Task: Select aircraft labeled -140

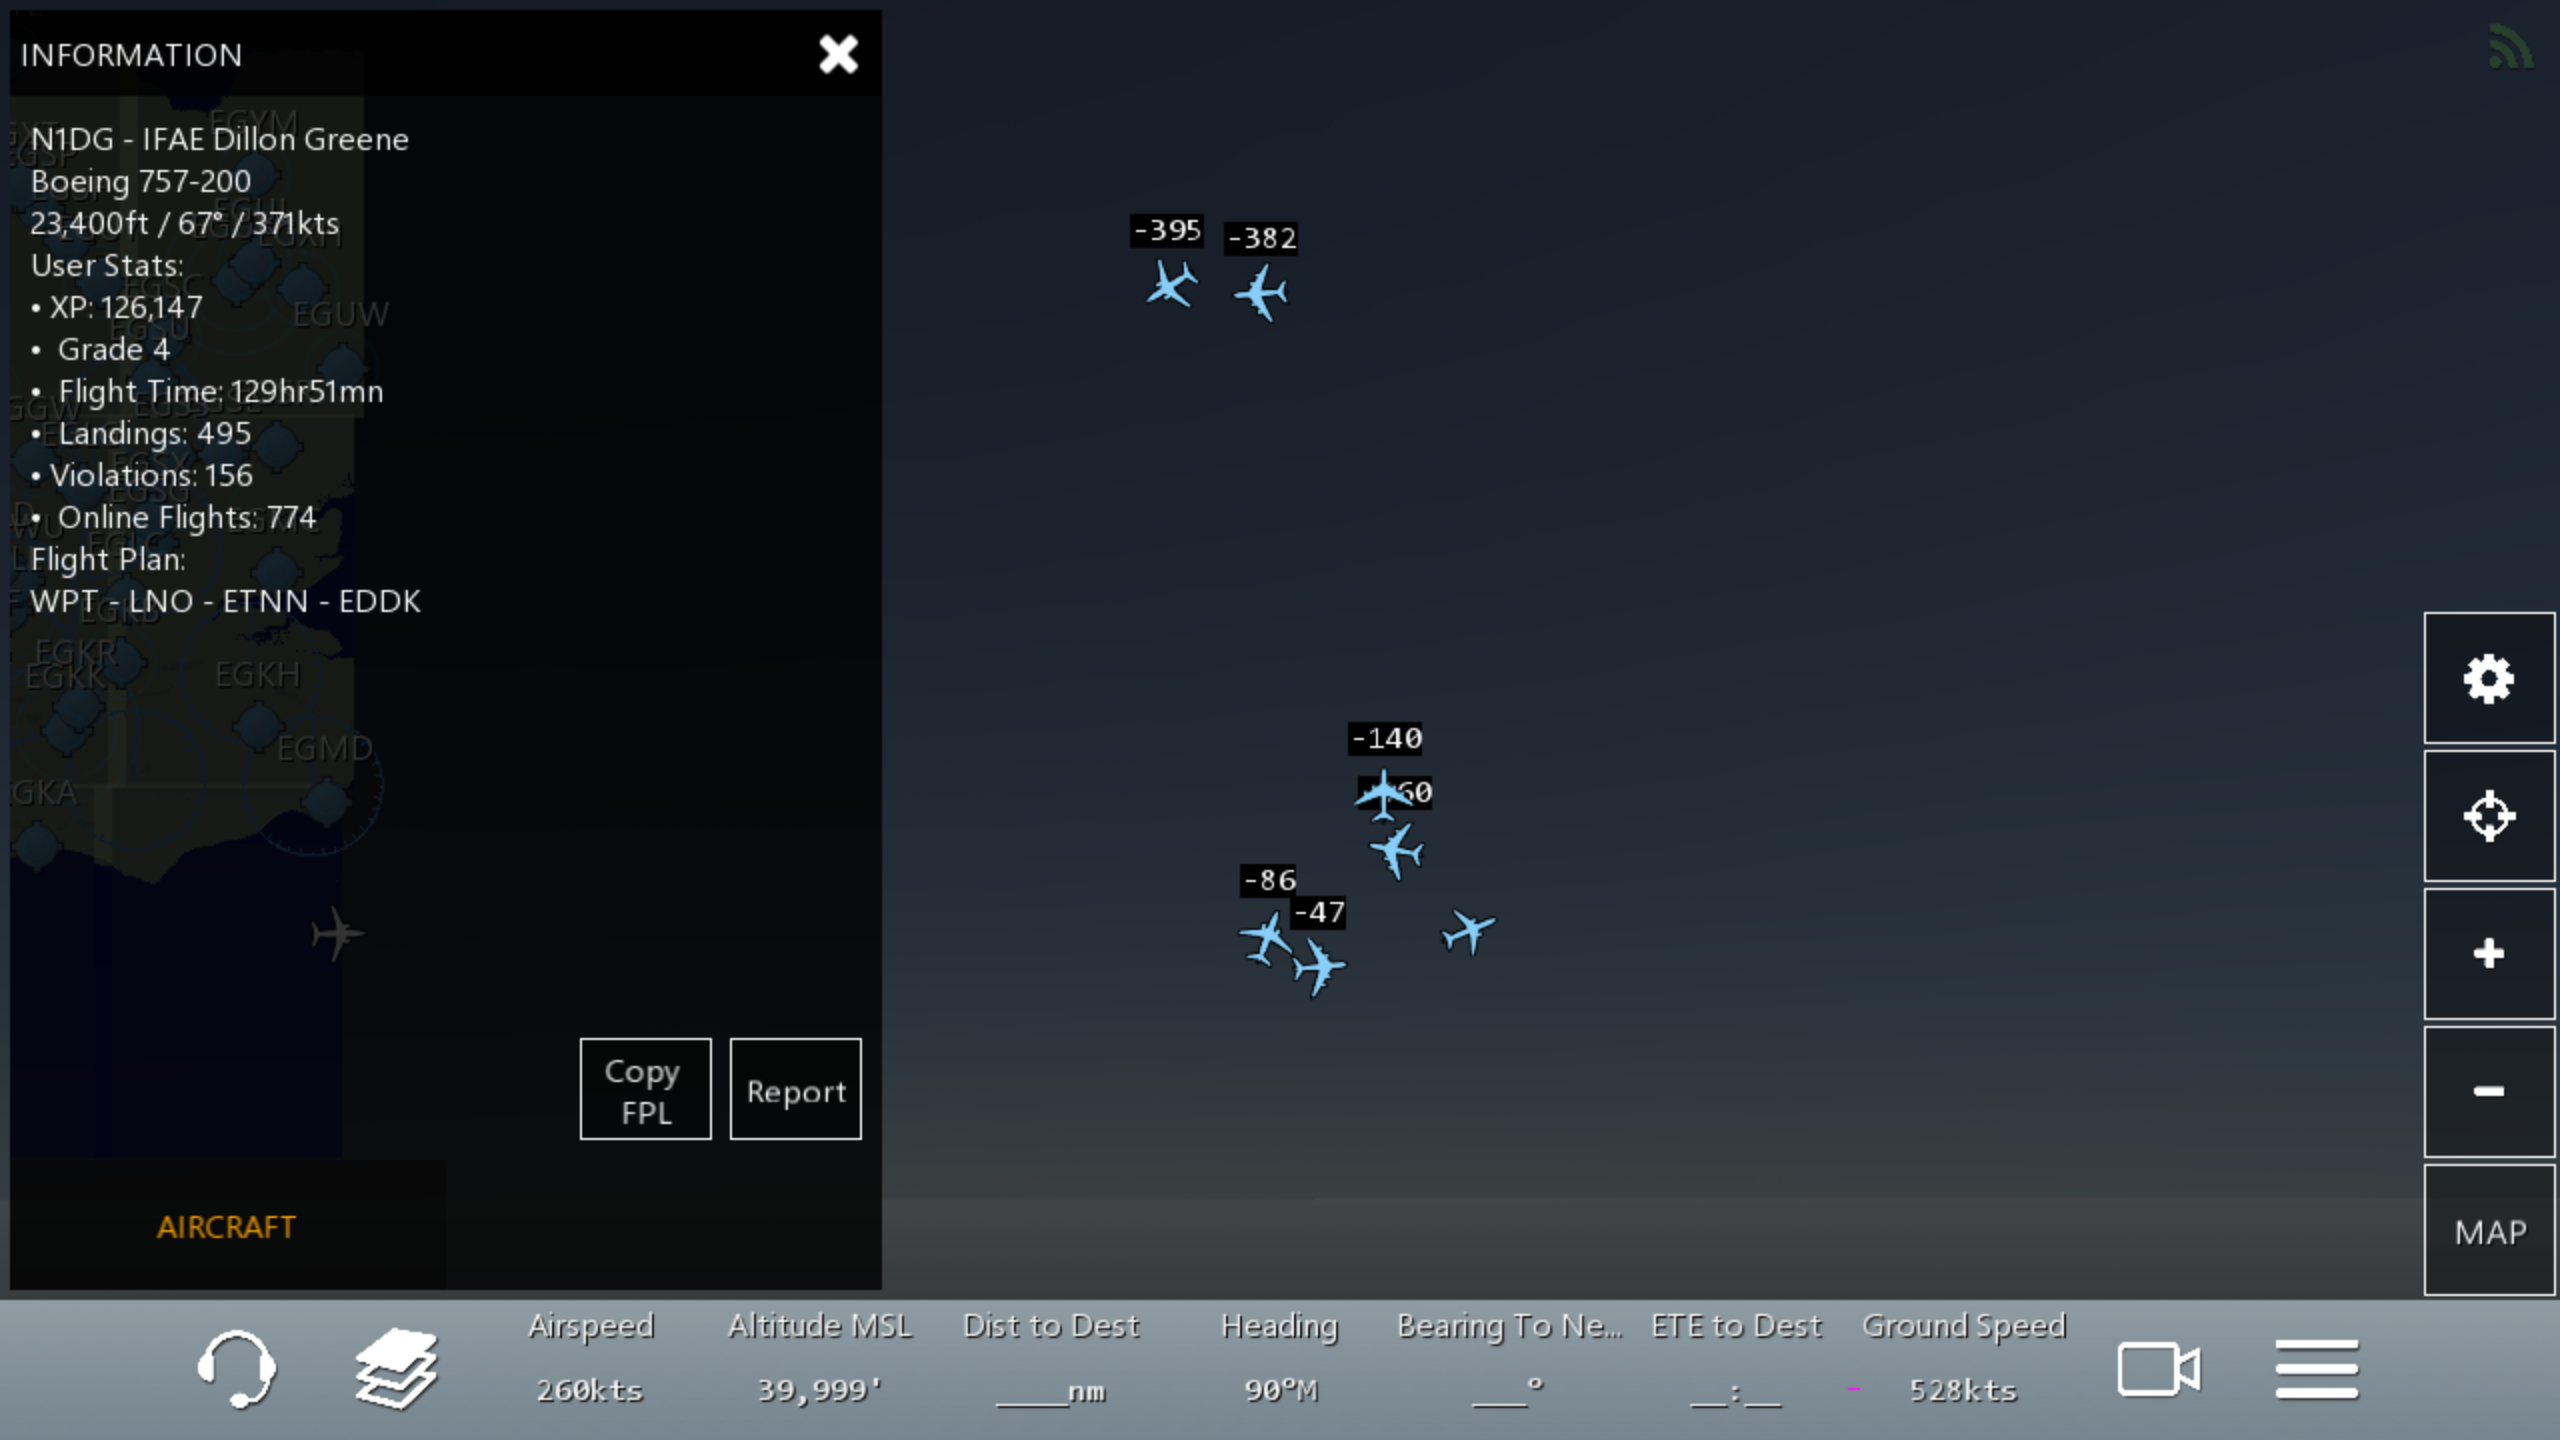Action: tap(1383, 793)
